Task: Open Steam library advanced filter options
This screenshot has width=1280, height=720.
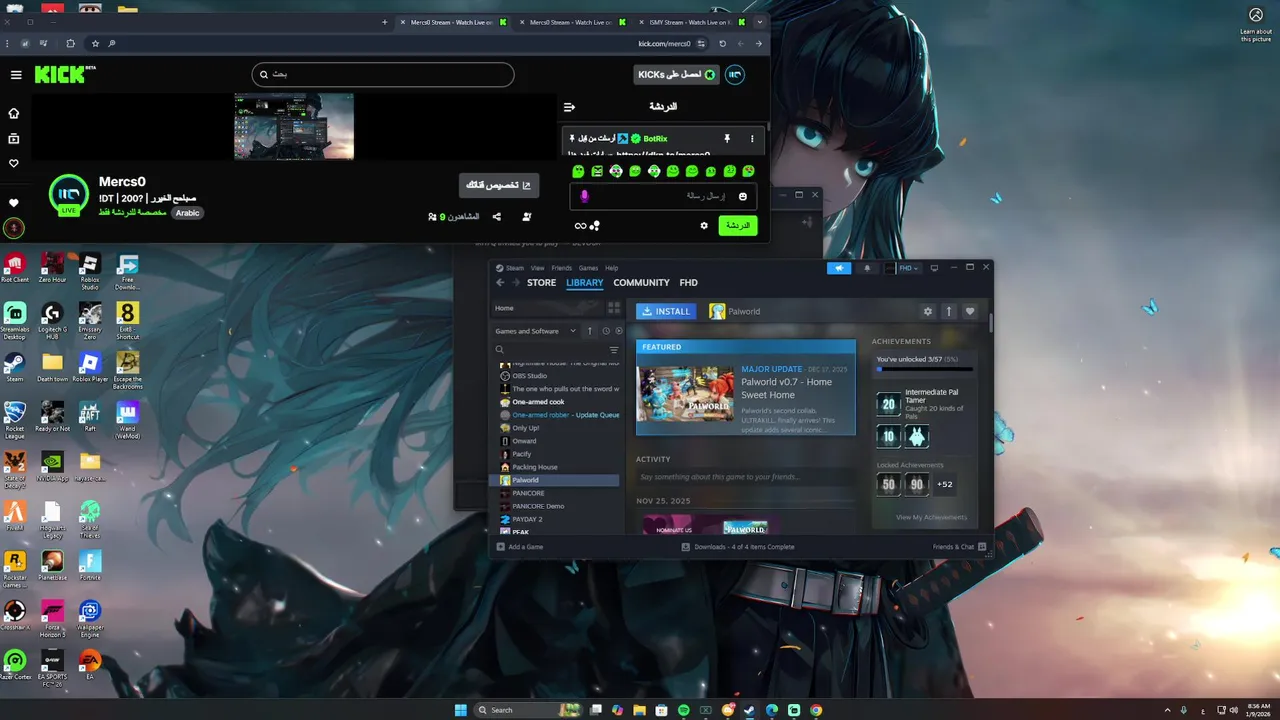Action: point(614,350)
